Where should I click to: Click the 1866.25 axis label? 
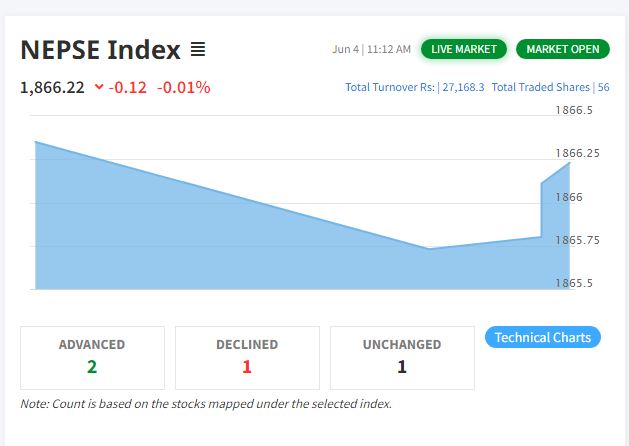click(578, 153)
